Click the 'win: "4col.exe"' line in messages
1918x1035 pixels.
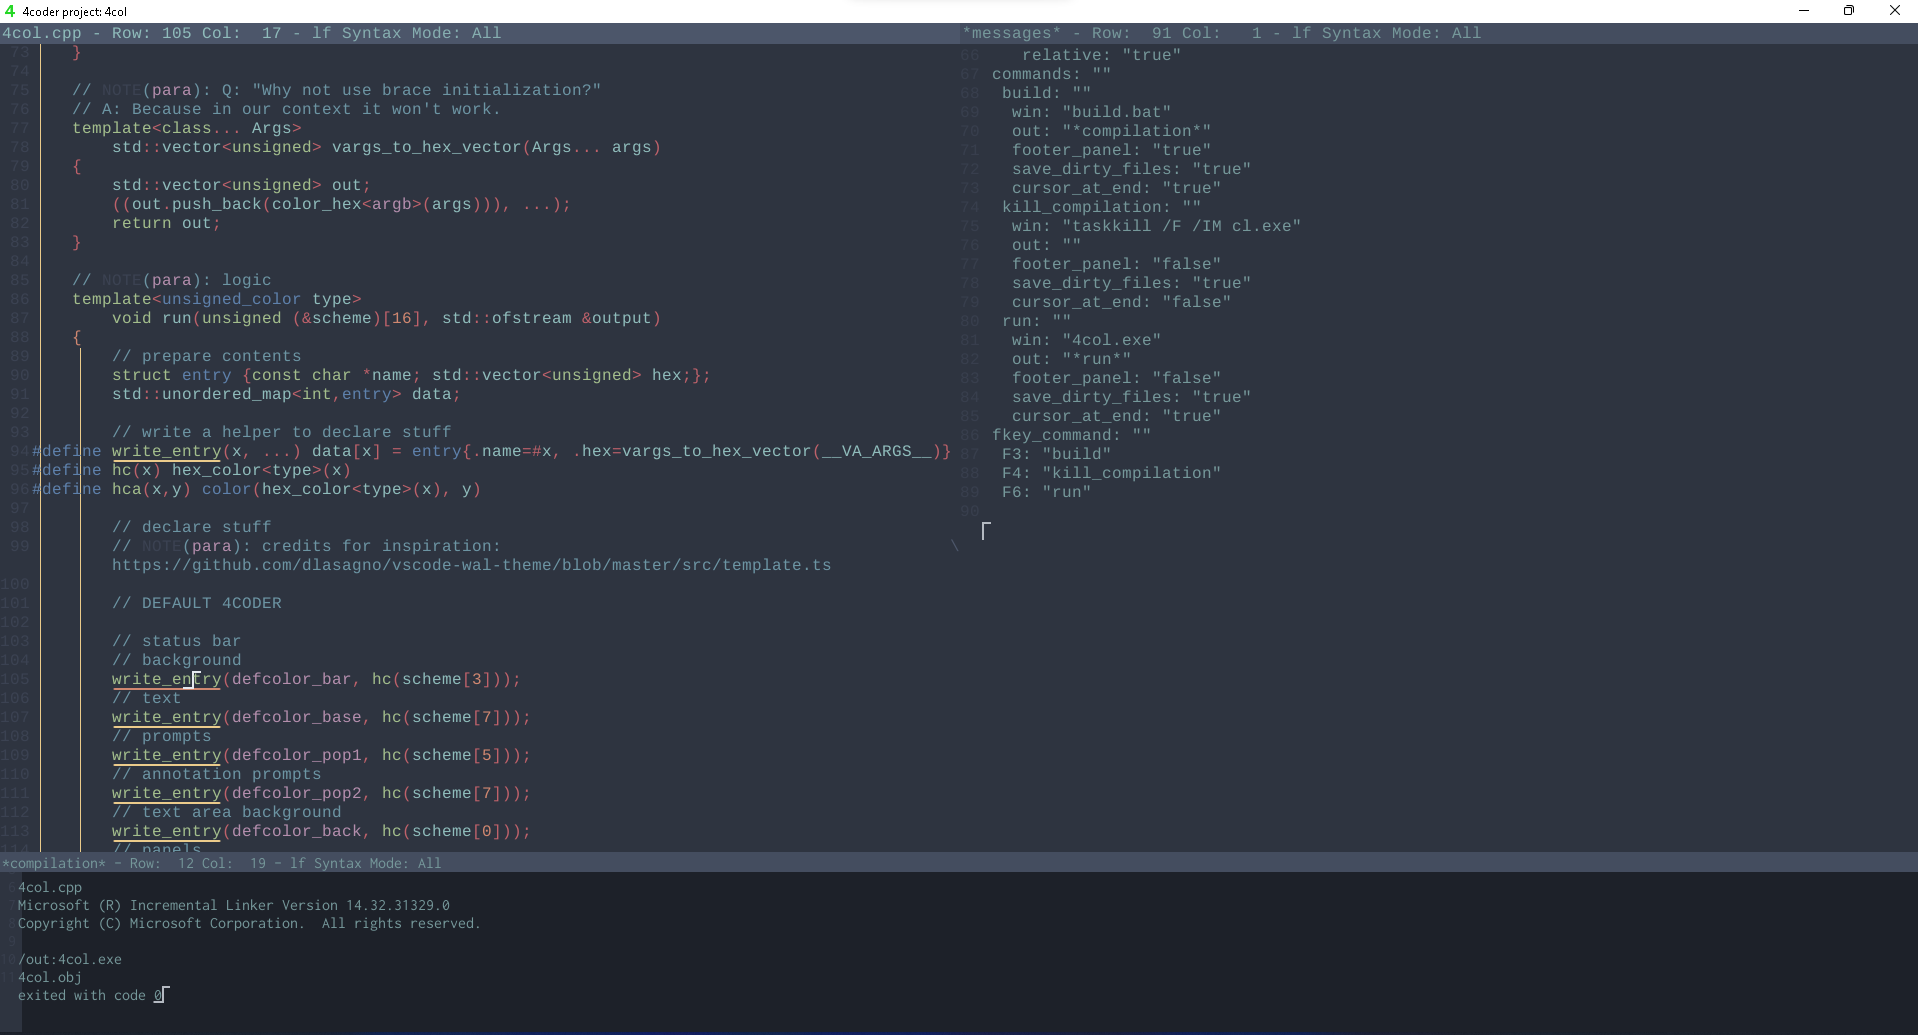pos(1086,340)
